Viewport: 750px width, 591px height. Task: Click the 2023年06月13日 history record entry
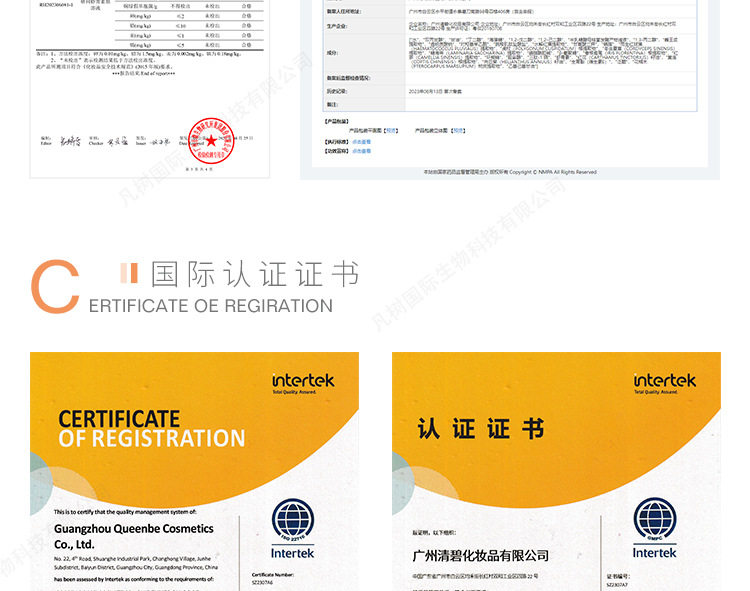click(x=435, y=91)
